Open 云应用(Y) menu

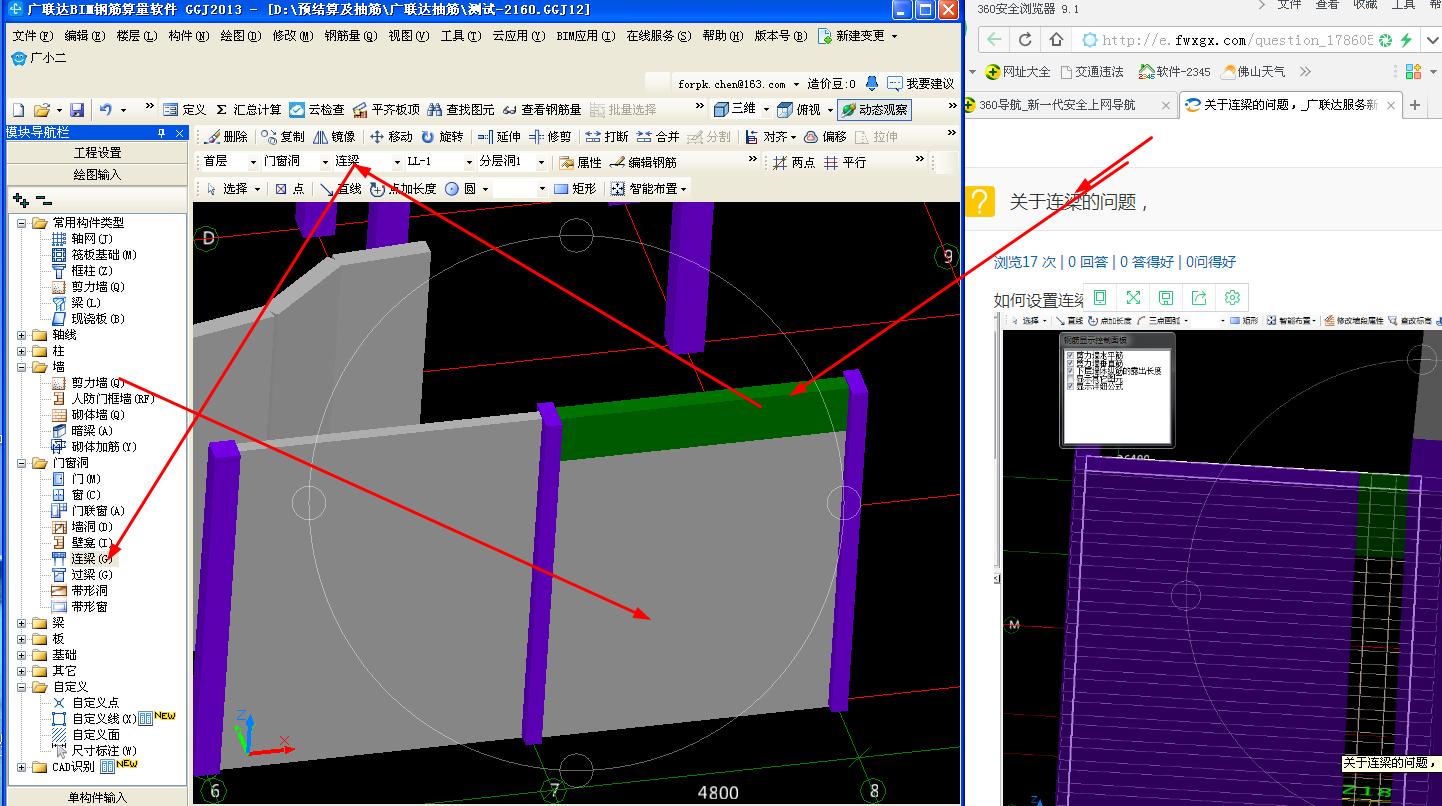[x=518, y=36]
